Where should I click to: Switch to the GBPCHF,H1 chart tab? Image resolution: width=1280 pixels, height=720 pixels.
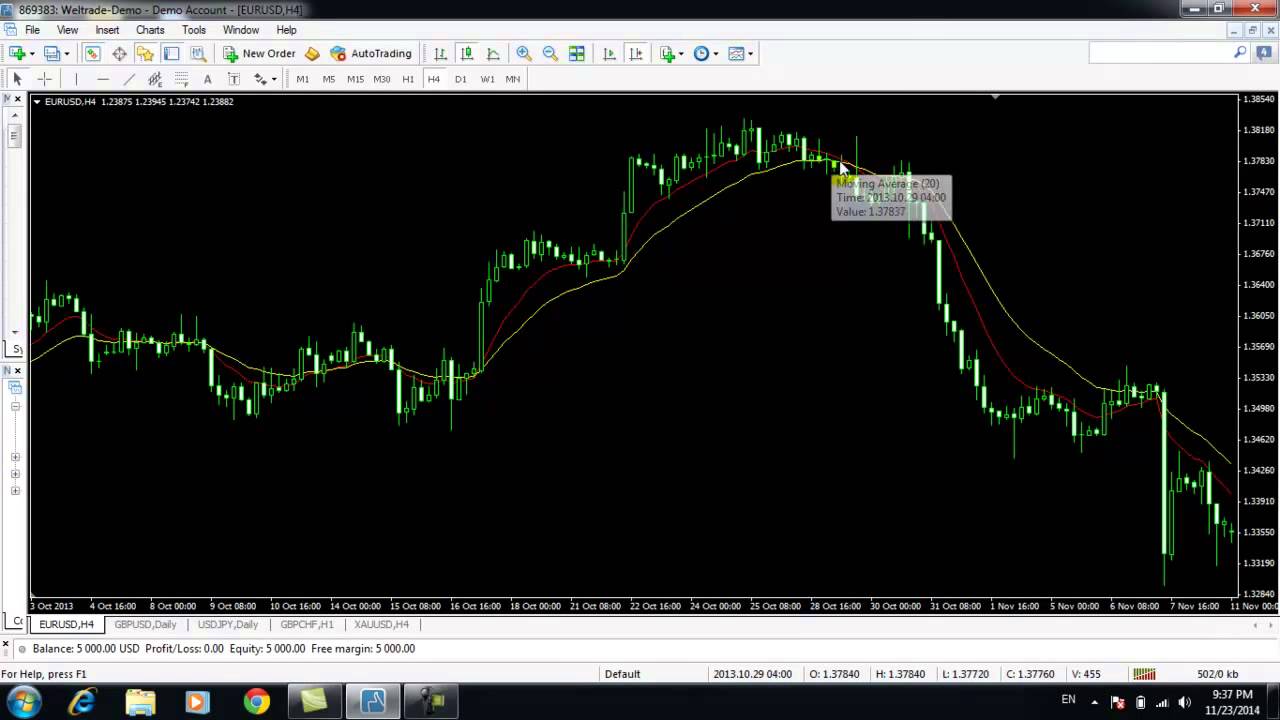pyautogui.click(x=307, y=624)
